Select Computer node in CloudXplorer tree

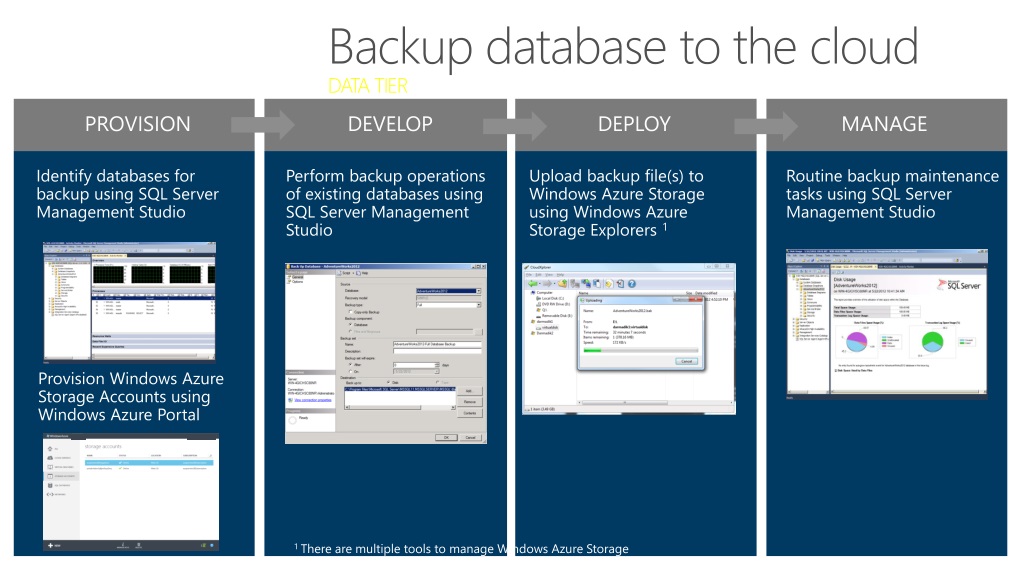544,292
